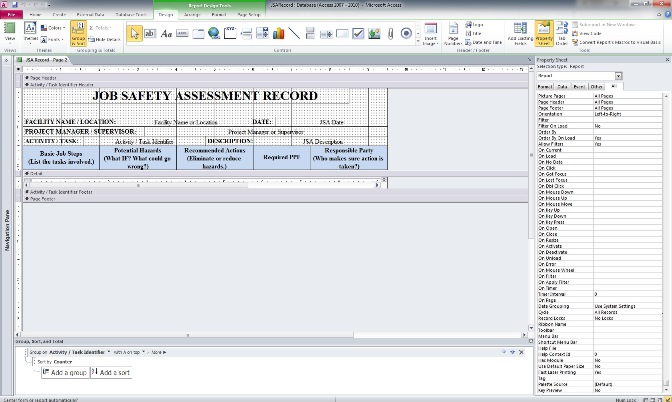This screenshot has height=402, width=672.
Task: Delete the group using the X icon
Action: (x=521, y=352)
